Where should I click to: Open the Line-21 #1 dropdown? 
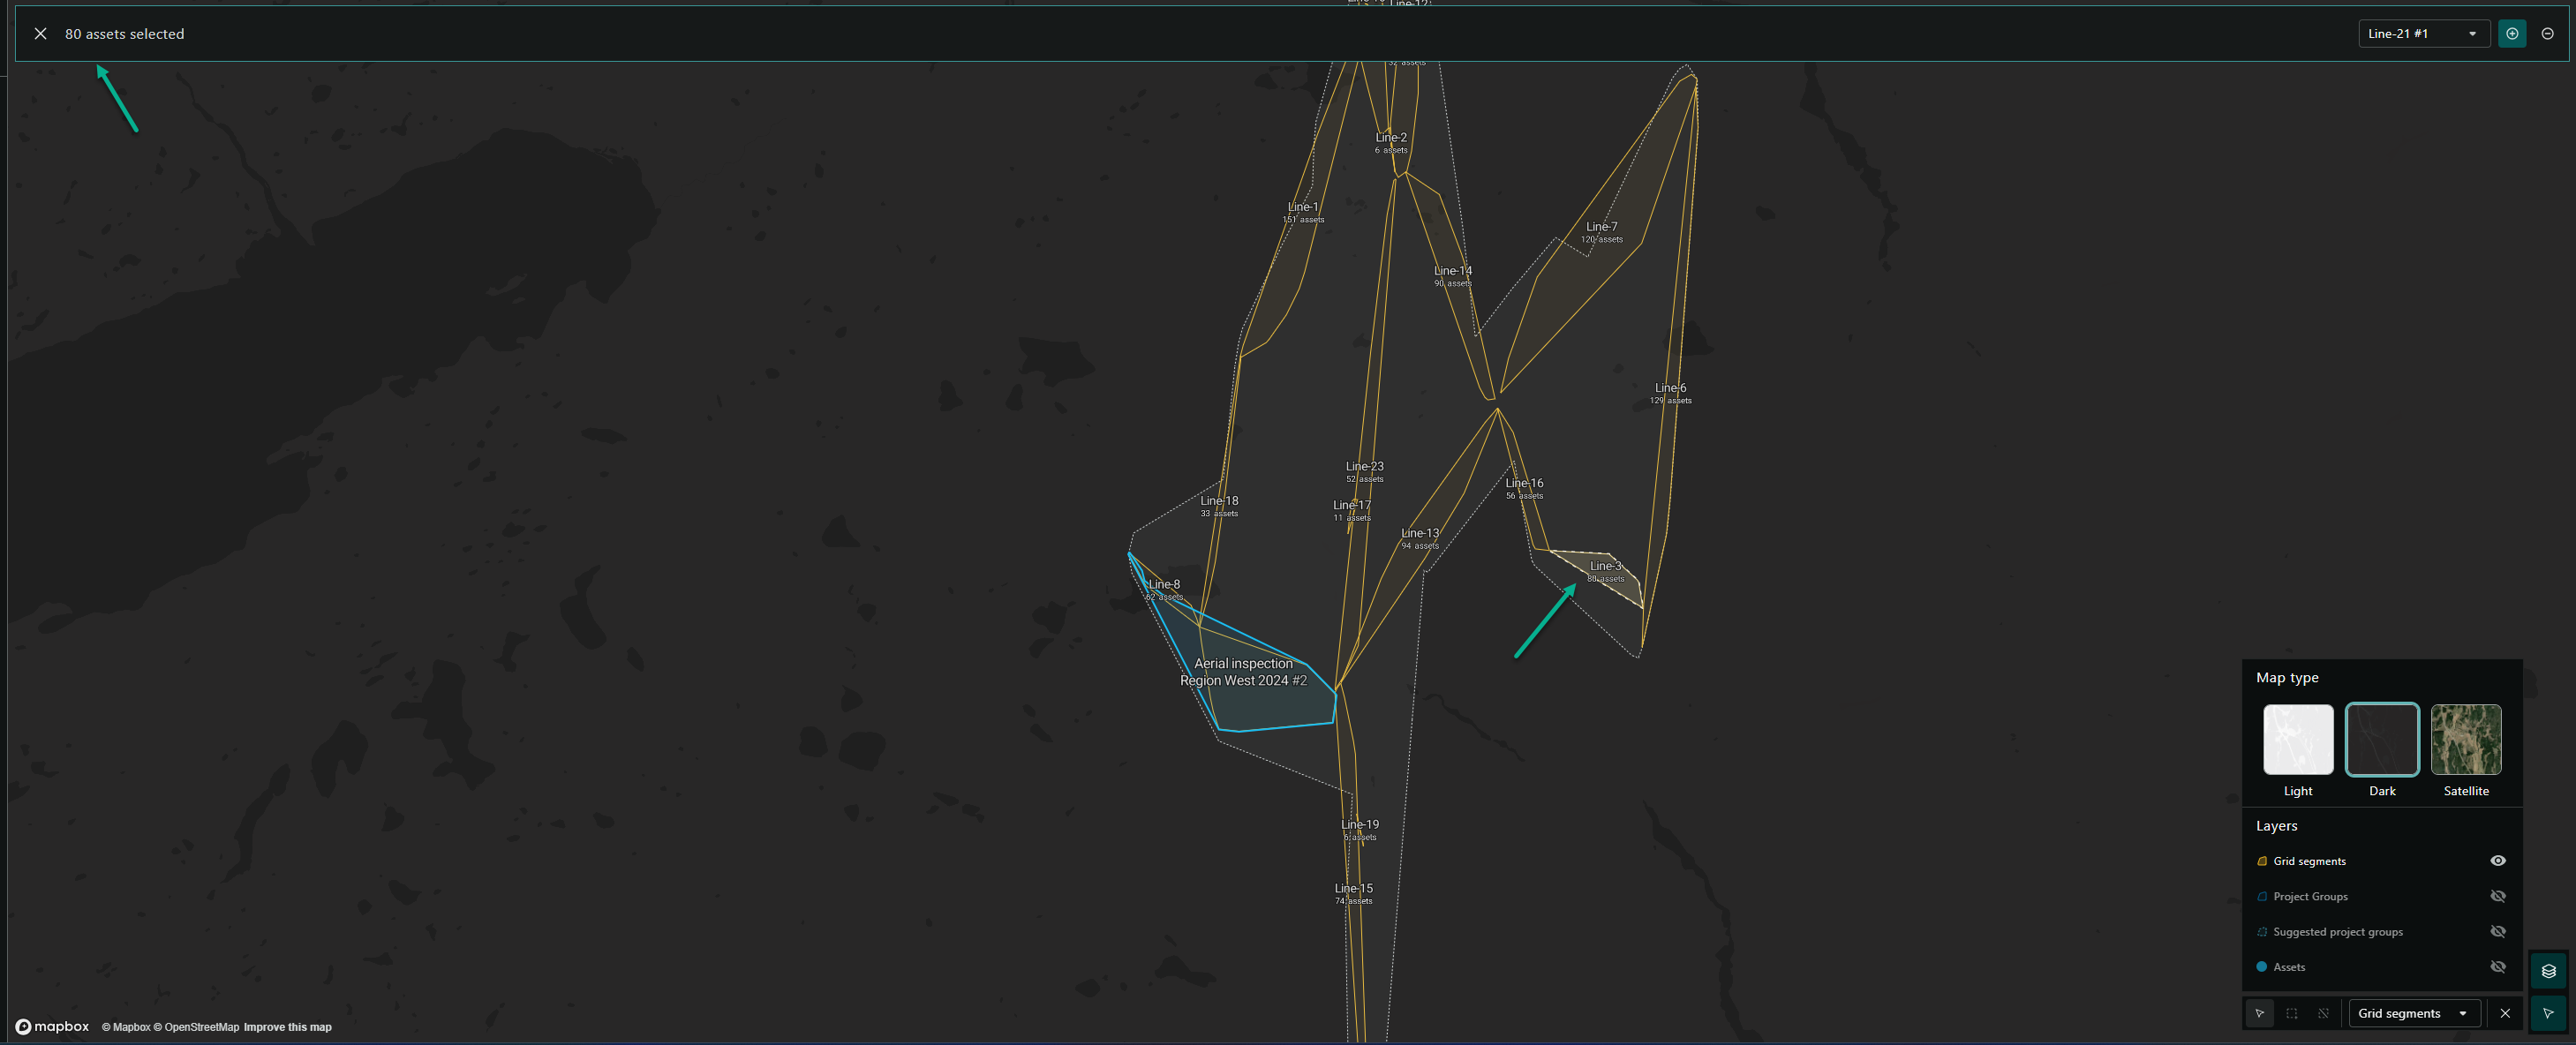coord(2422,34)
